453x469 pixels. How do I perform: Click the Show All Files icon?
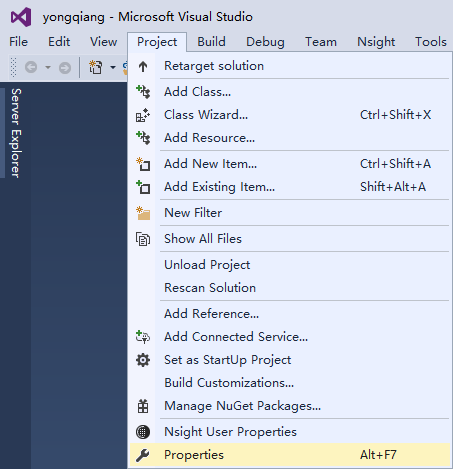(143, 239)
